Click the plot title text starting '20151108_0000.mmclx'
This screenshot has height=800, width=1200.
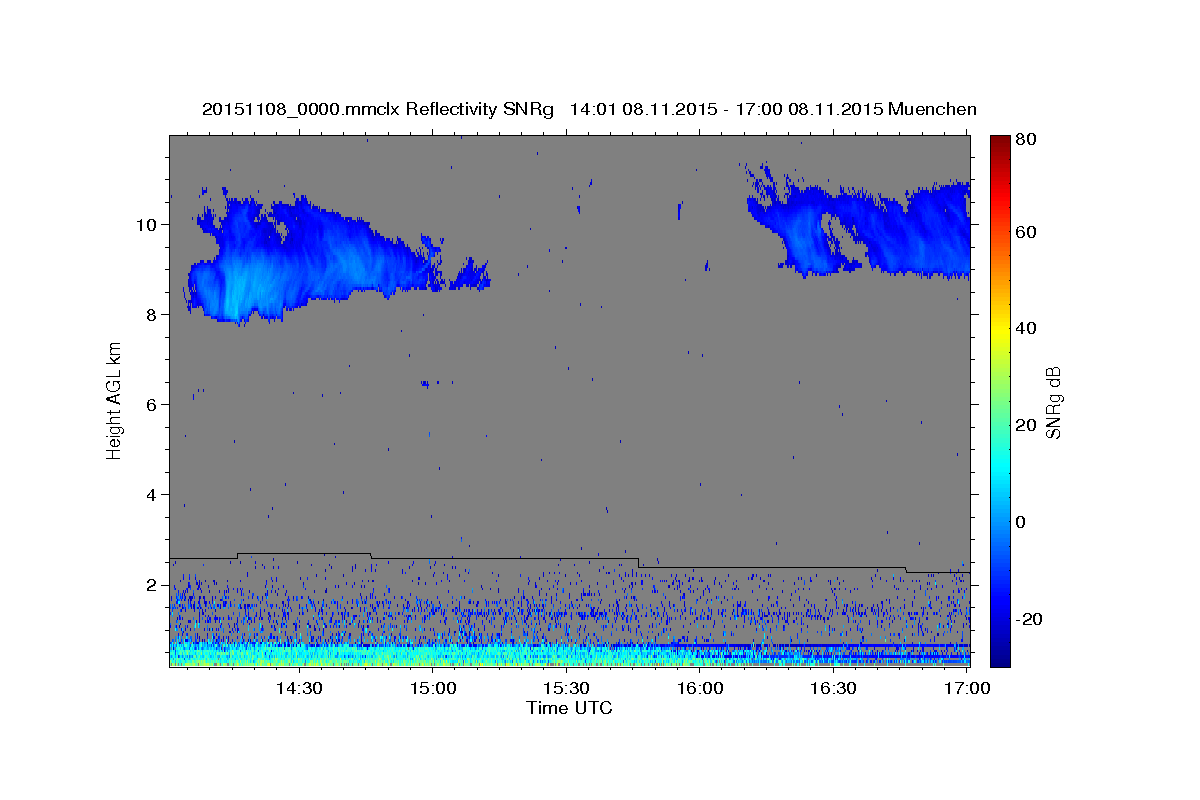pyautogui.click(x=589, y=108)
